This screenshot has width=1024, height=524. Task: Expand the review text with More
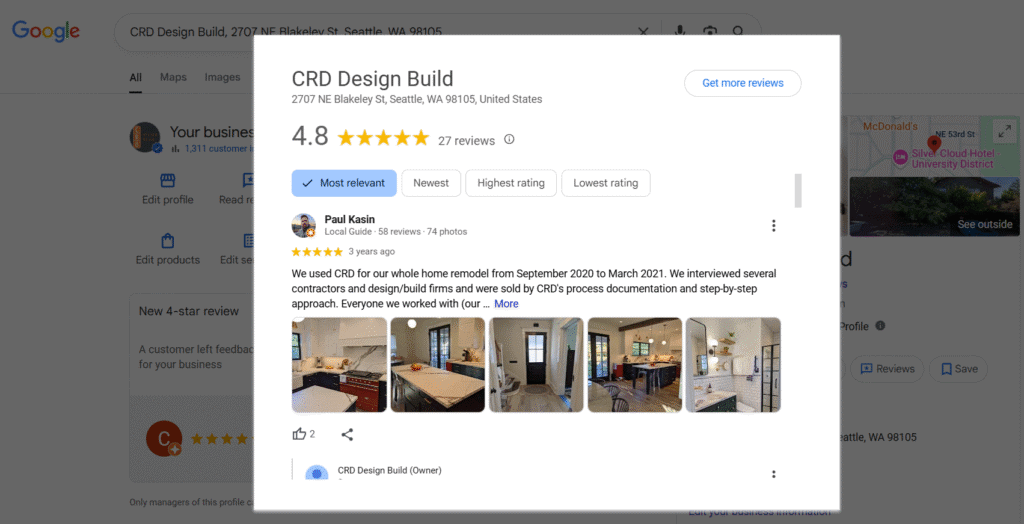[x=506, y=304]
